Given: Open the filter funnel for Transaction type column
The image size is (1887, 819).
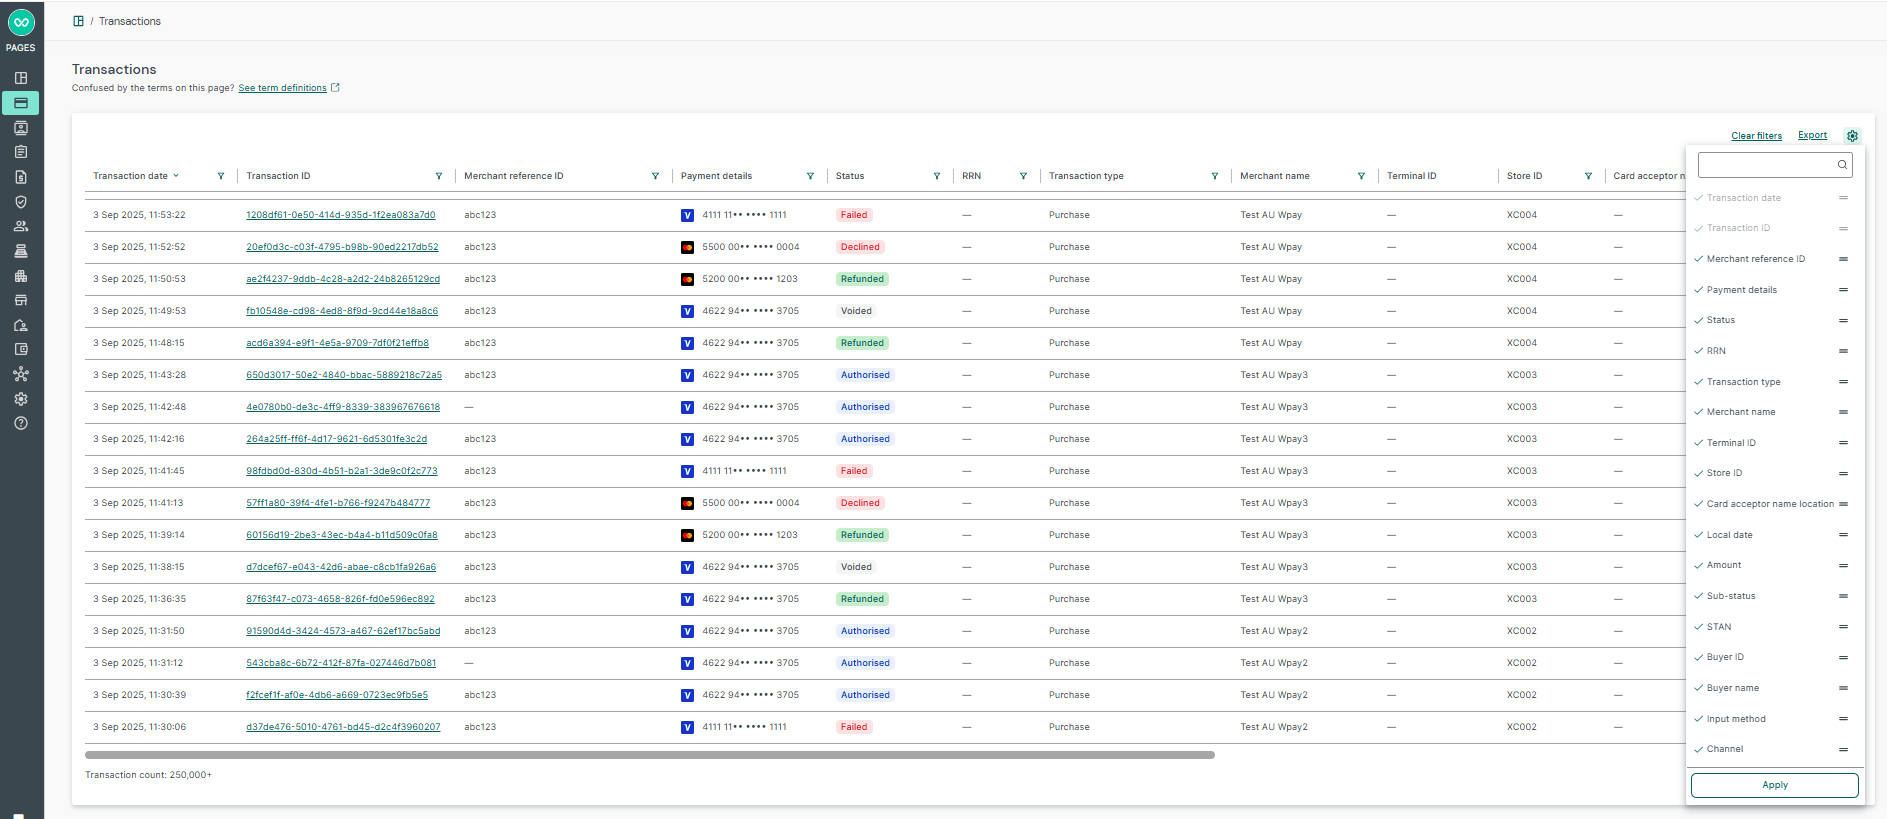Looking at the screenshot, I should (1215, 176).
